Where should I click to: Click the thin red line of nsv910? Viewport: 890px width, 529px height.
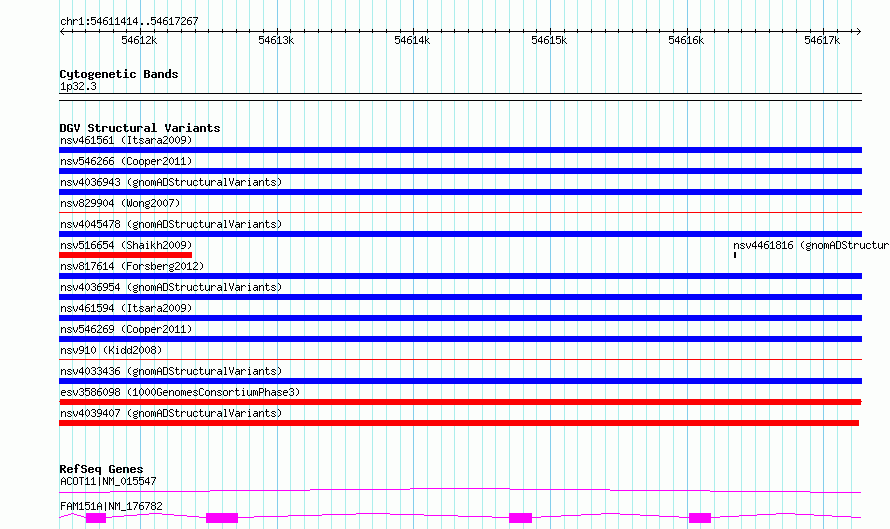[x=460, y=360]
